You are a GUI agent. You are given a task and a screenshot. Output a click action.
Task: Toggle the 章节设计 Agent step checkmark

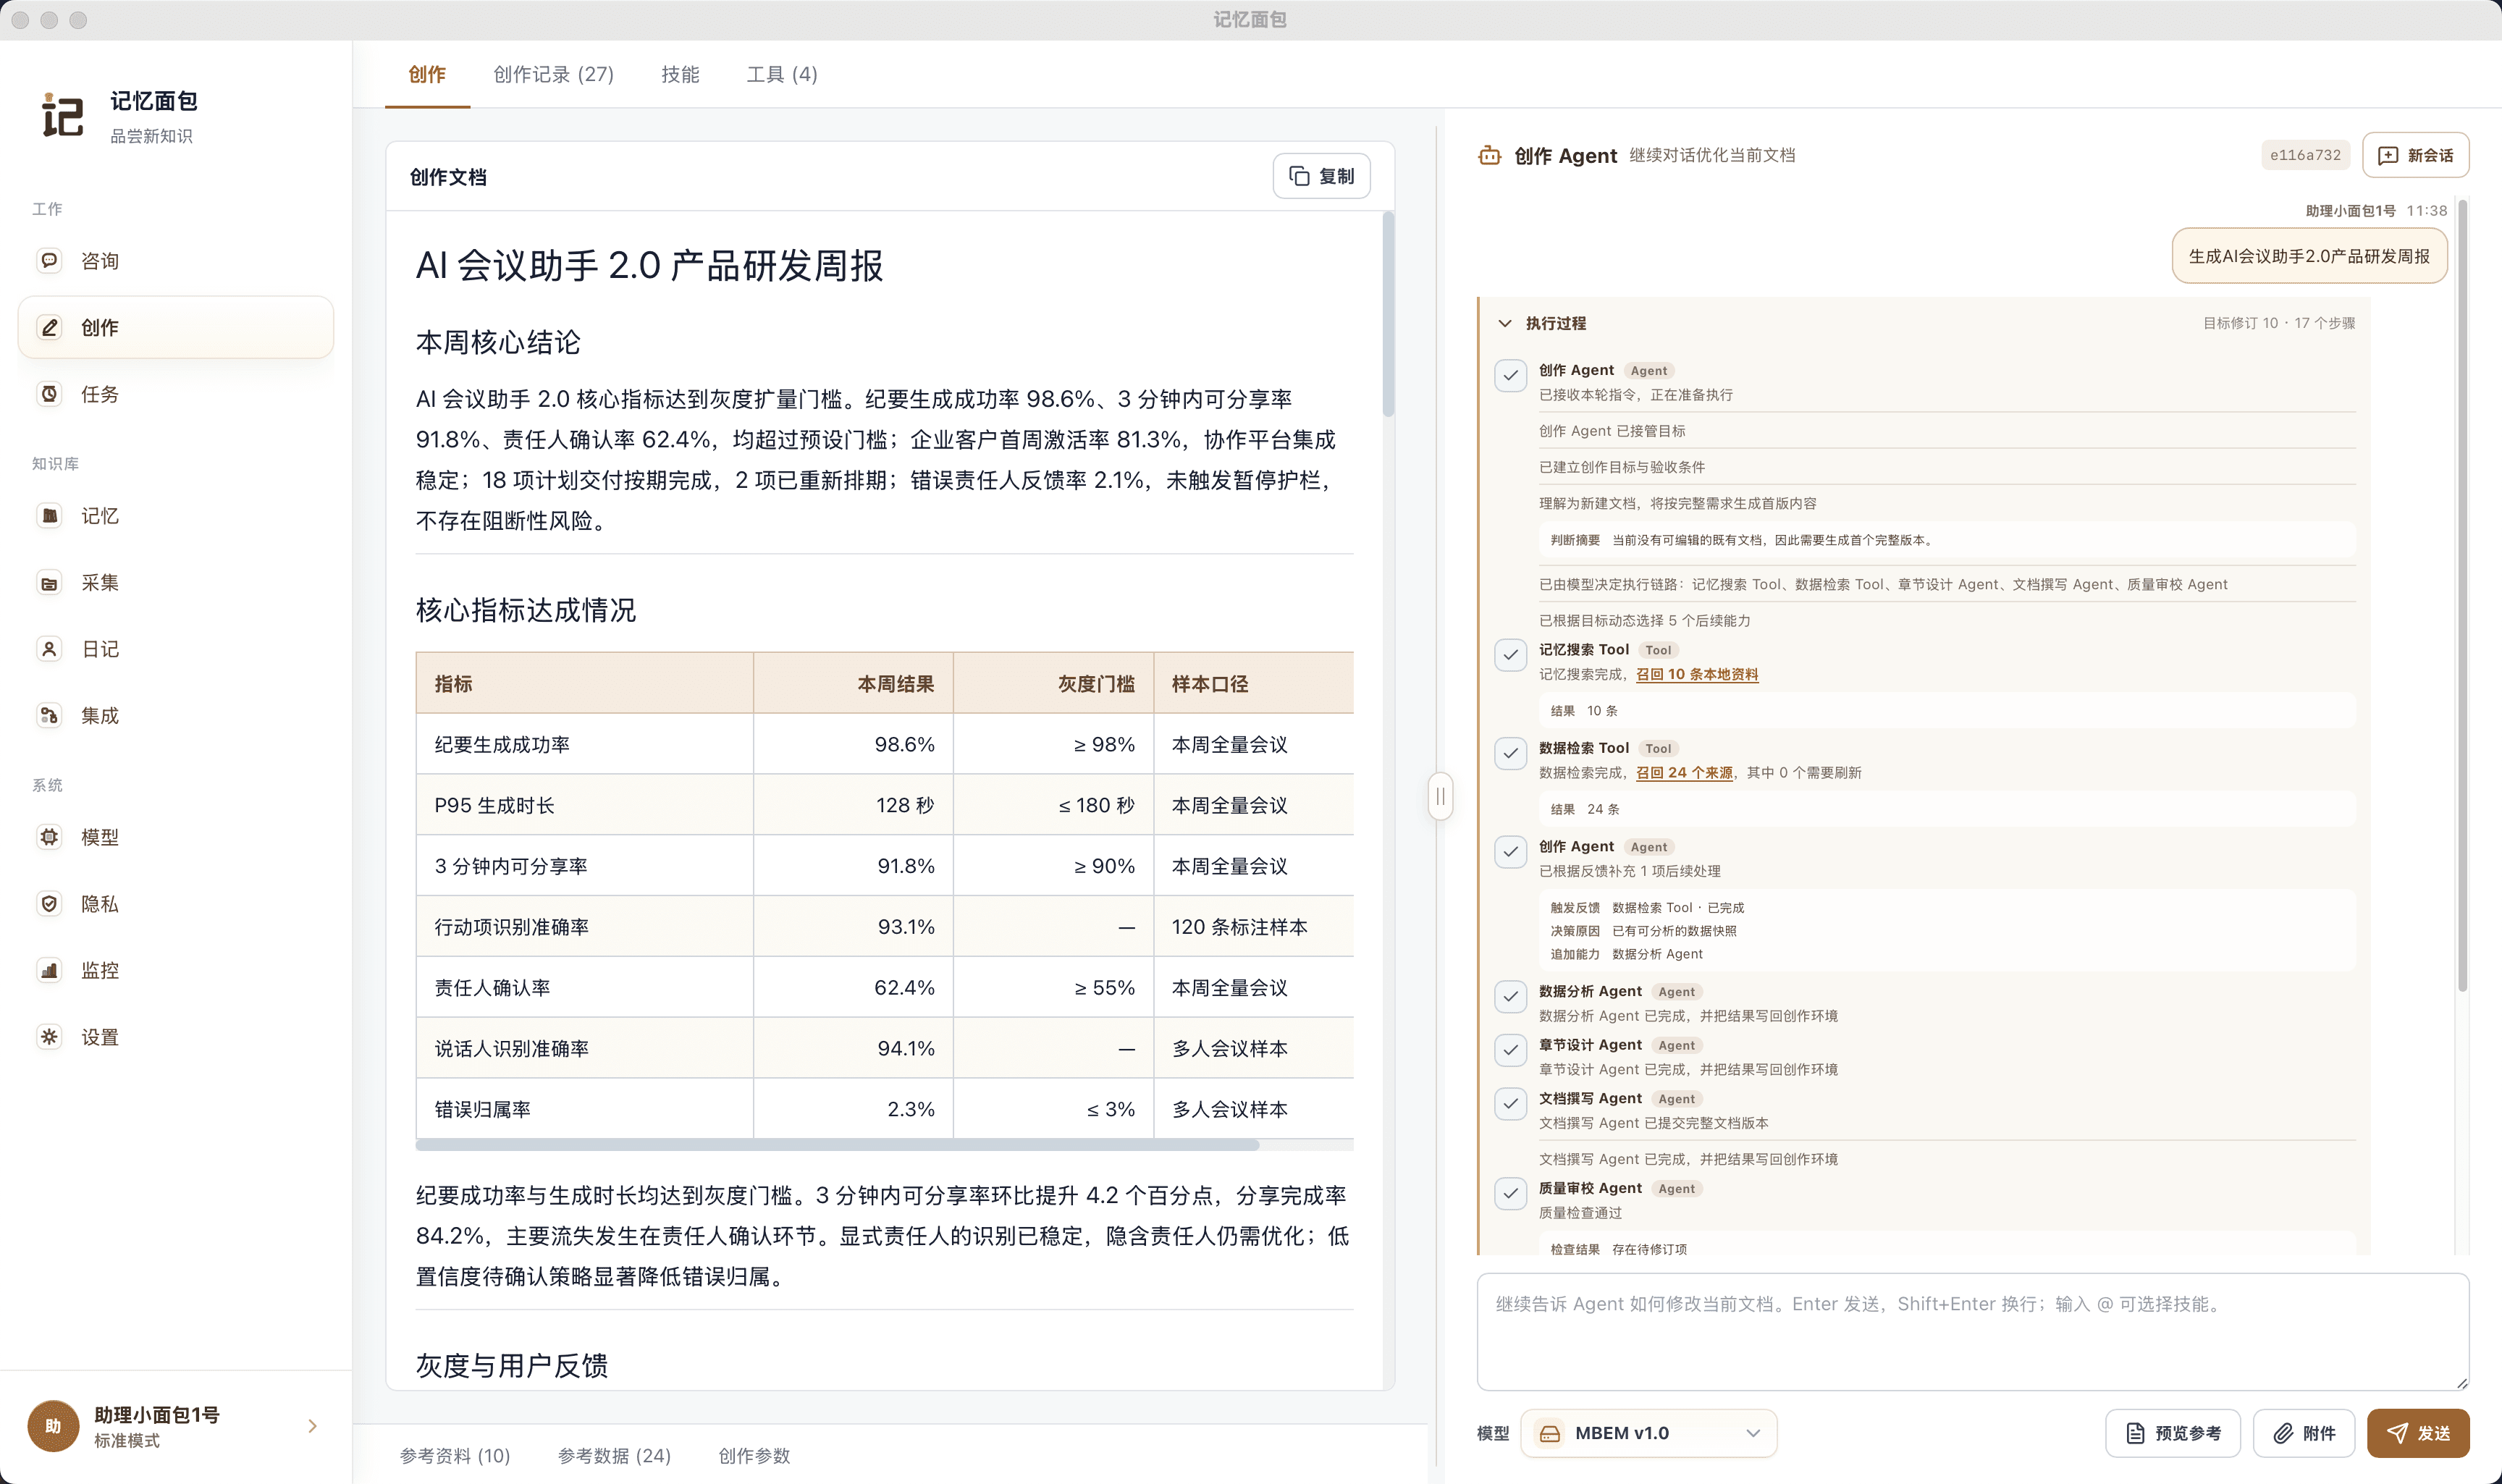[x=1510, y=1051]
